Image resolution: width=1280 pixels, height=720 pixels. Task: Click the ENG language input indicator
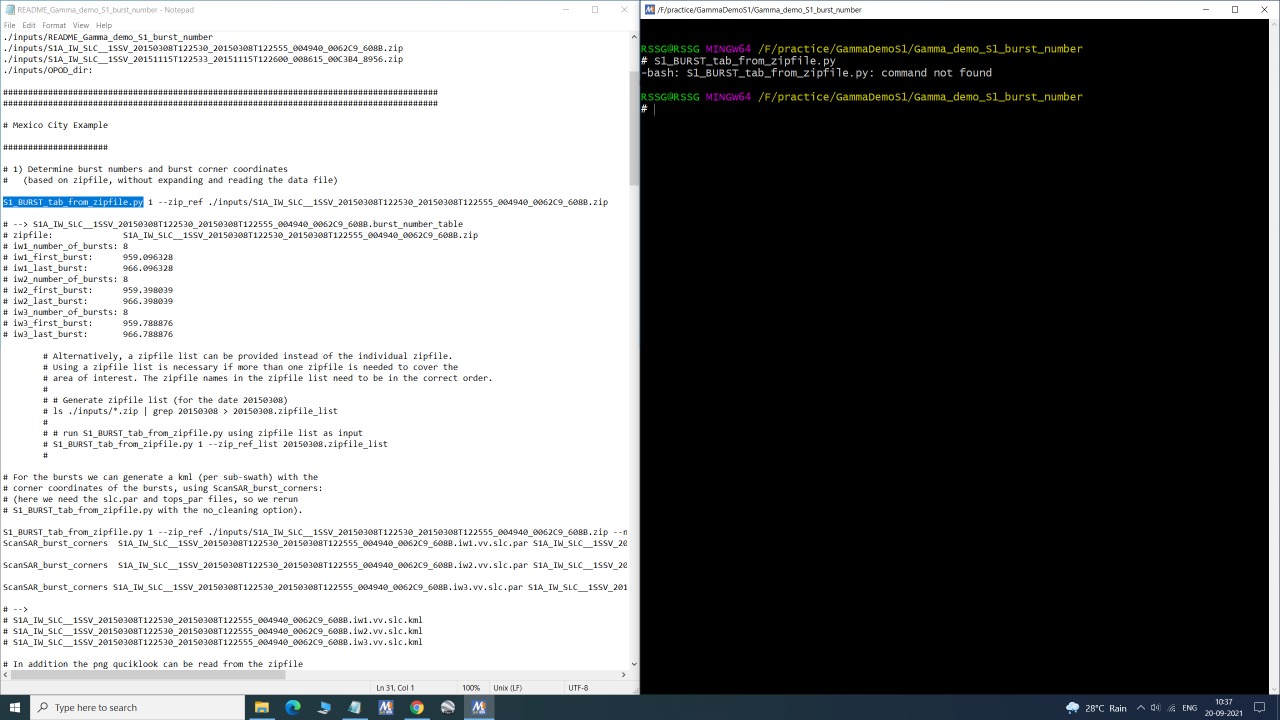pos(1191,708)
